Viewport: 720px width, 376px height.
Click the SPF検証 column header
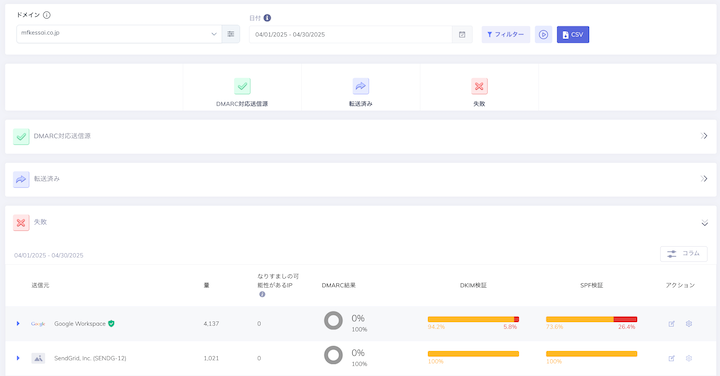click(591, 286)
